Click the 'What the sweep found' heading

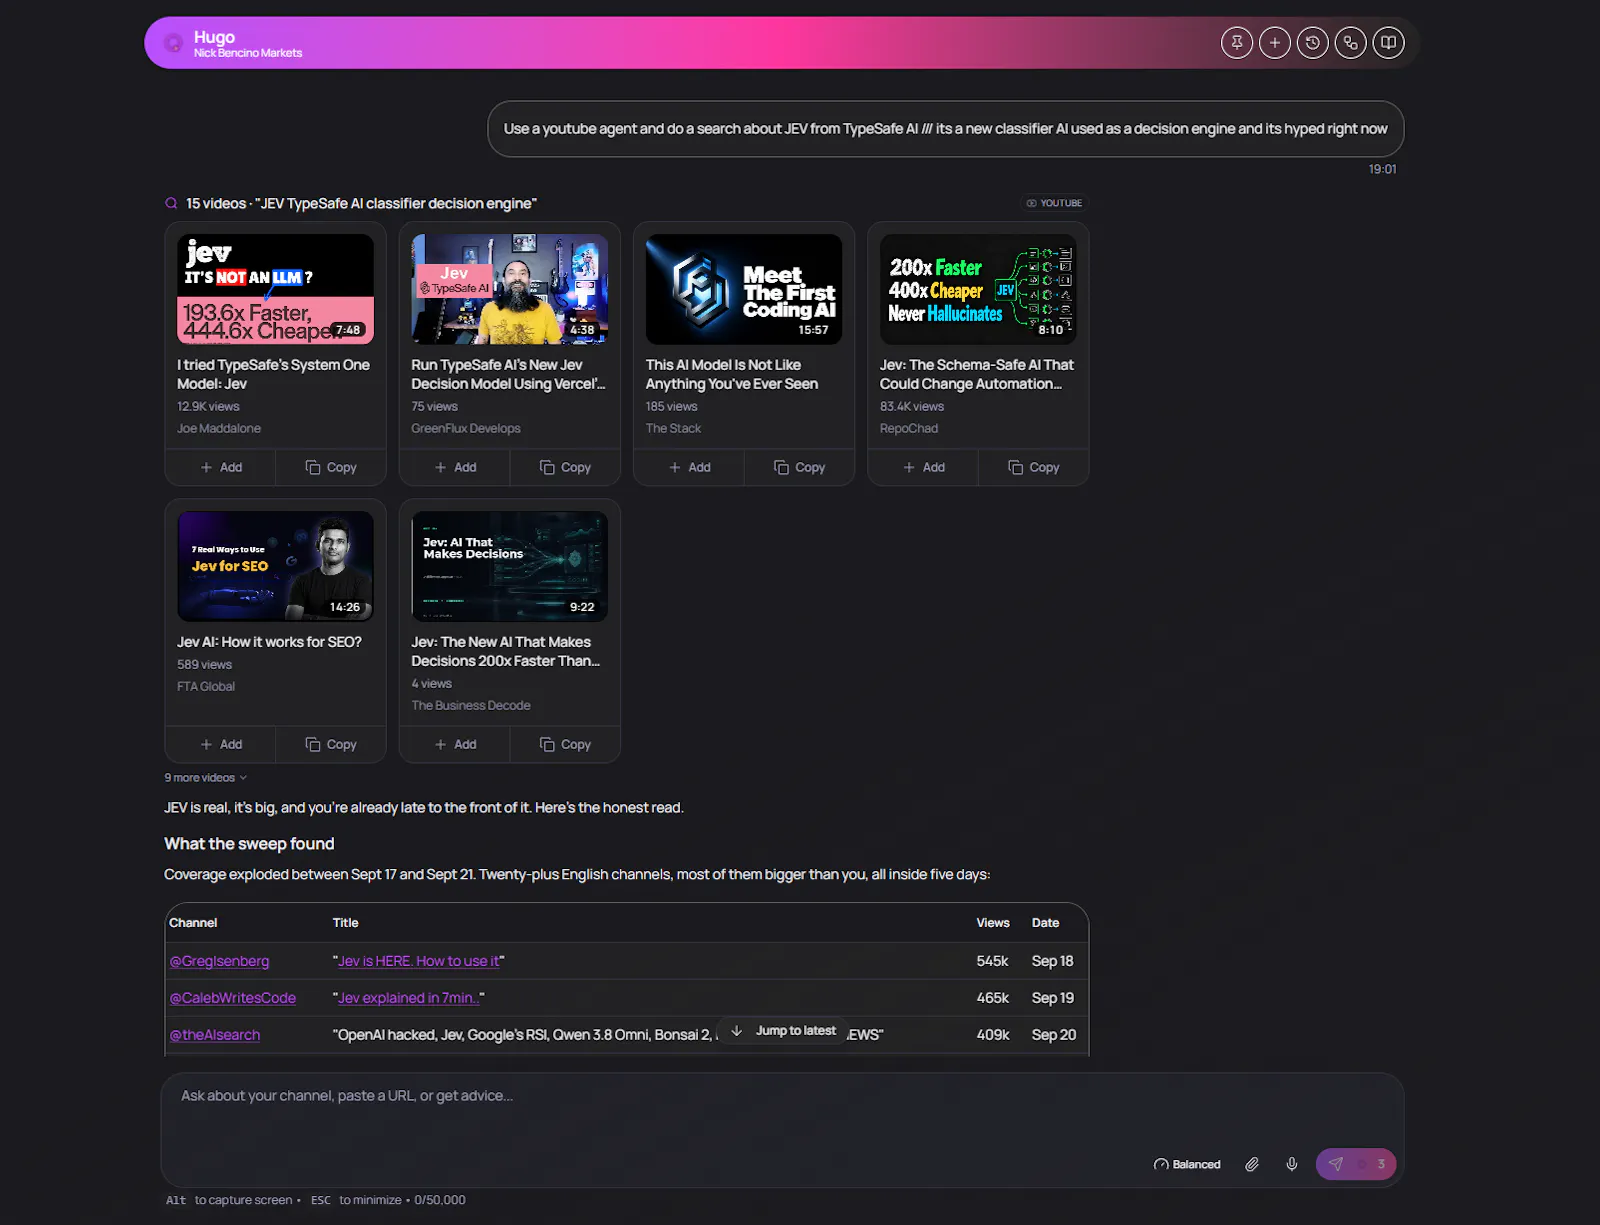click(249, 844)
